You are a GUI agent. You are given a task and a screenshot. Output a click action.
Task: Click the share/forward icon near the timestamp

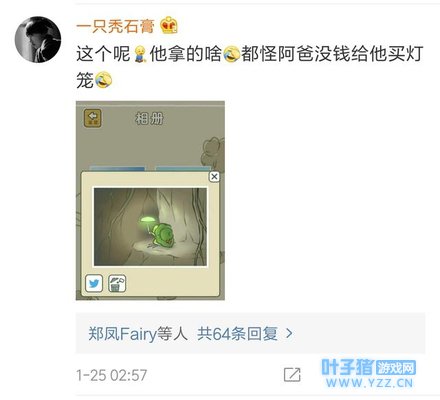[x=292, y=375]
